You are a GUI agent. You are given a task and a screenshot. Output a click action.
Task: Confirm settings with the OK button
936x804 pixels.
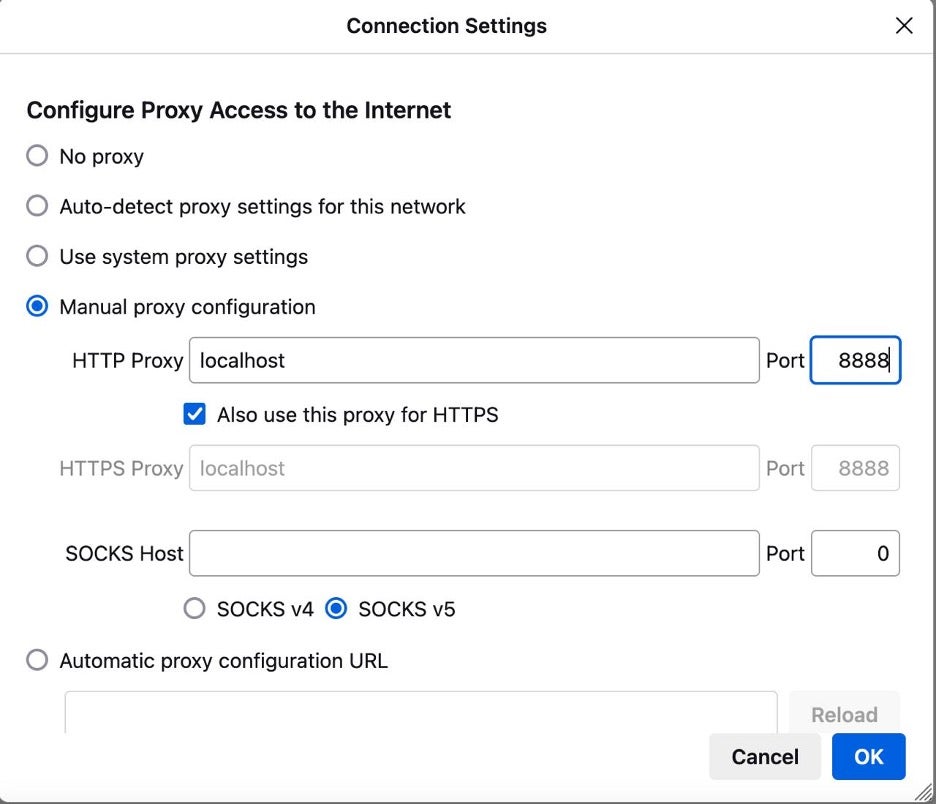point(869,757)
